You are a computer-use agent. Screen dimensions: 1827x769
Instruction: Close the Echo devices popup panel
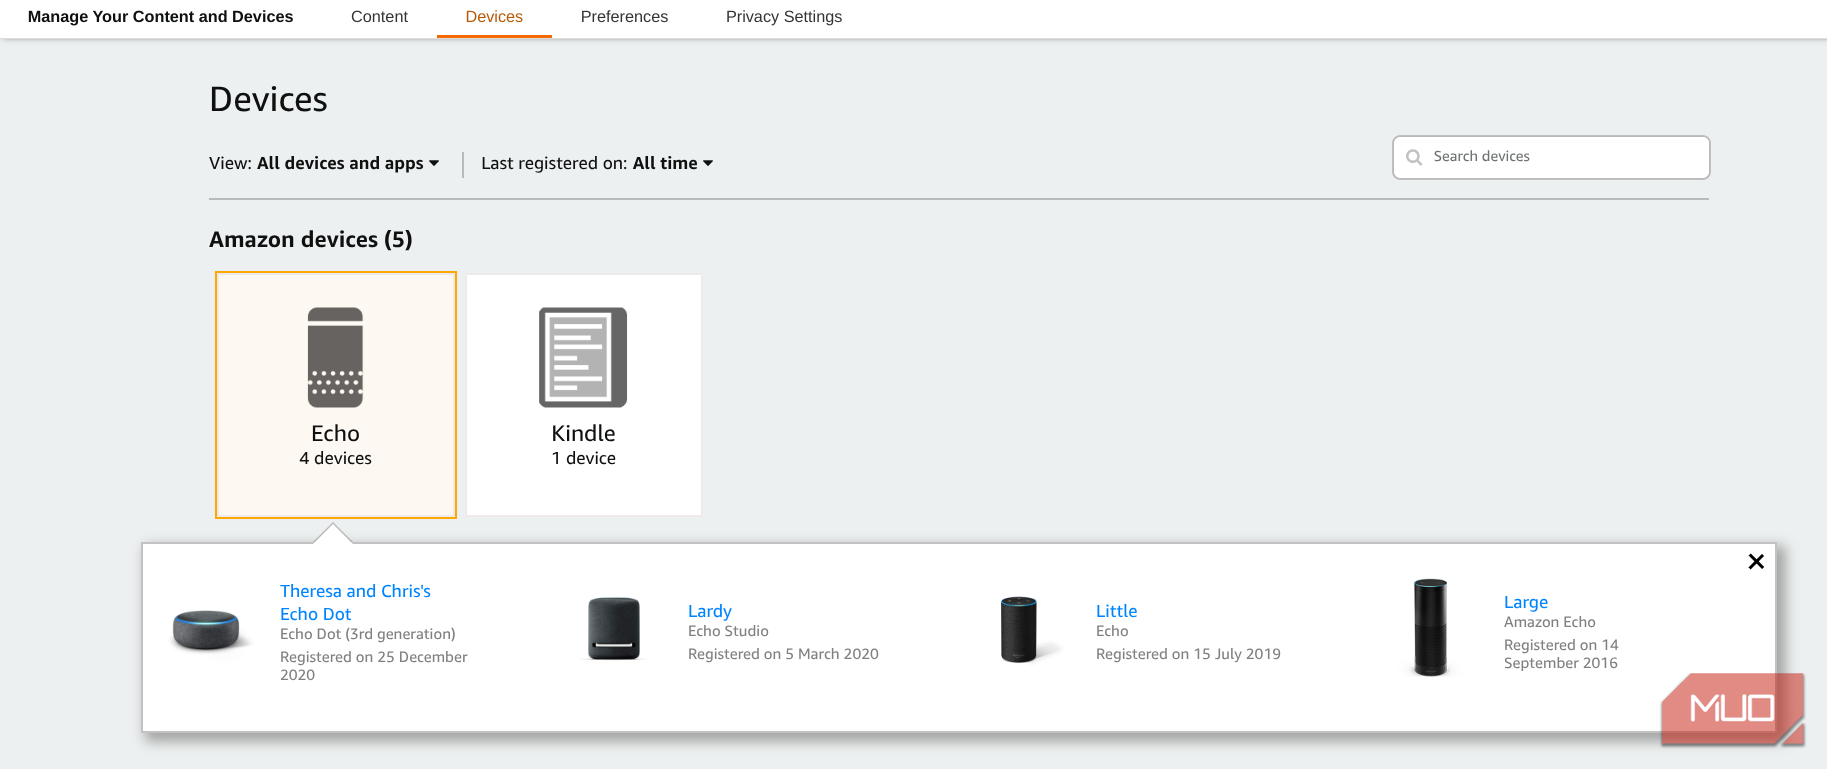click(x=1756, y=562)
